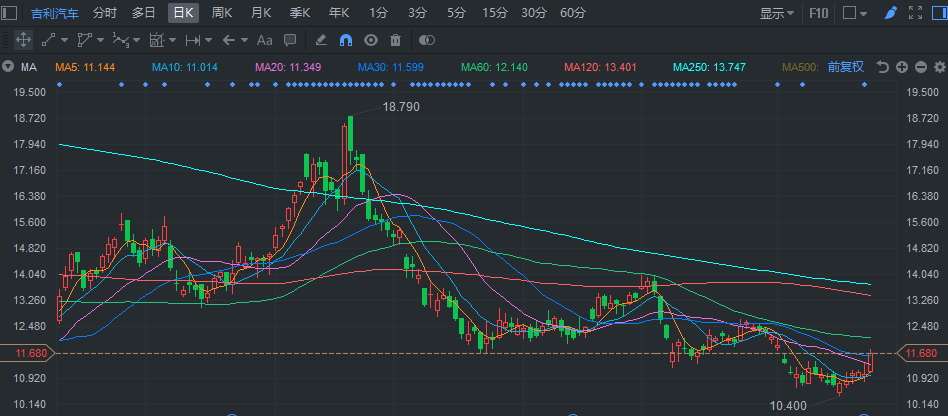Click the MA120: 13.401 label
The width and height of the screenshot is (948, 416).
[600, 67]
